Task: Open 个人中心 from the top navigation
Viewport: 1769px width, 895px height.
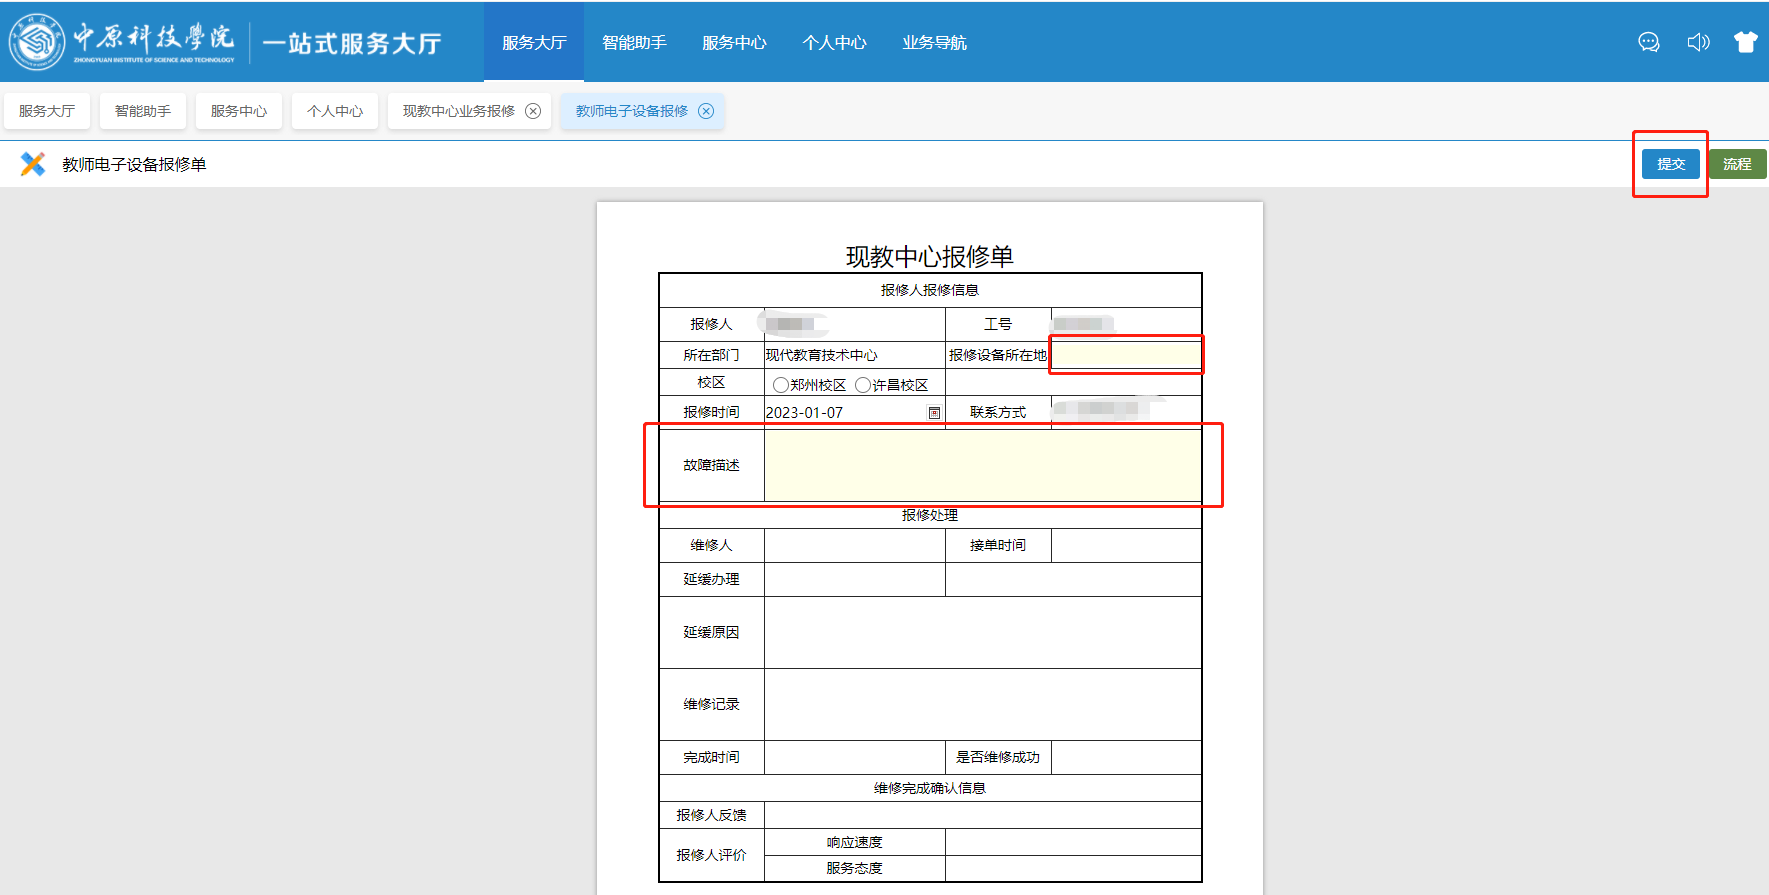Action: click(x=834, y=42)
